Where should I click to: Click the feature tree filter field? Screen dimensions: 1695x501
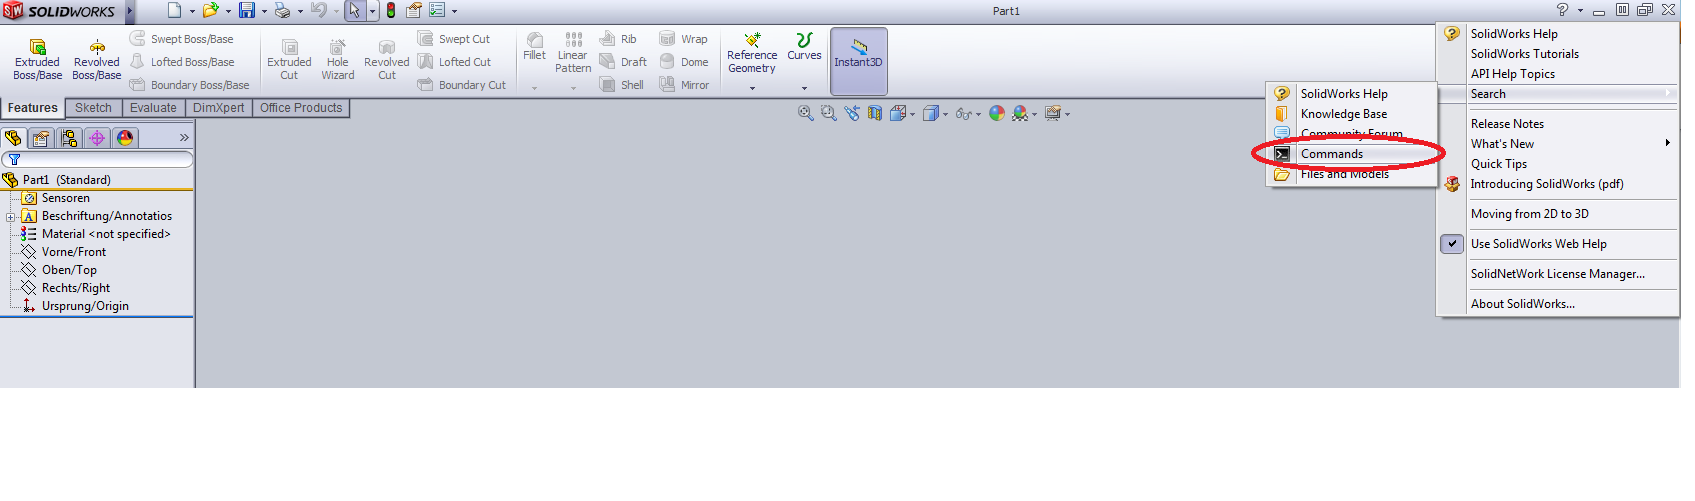pyautogui.click(x=97, y=159)
